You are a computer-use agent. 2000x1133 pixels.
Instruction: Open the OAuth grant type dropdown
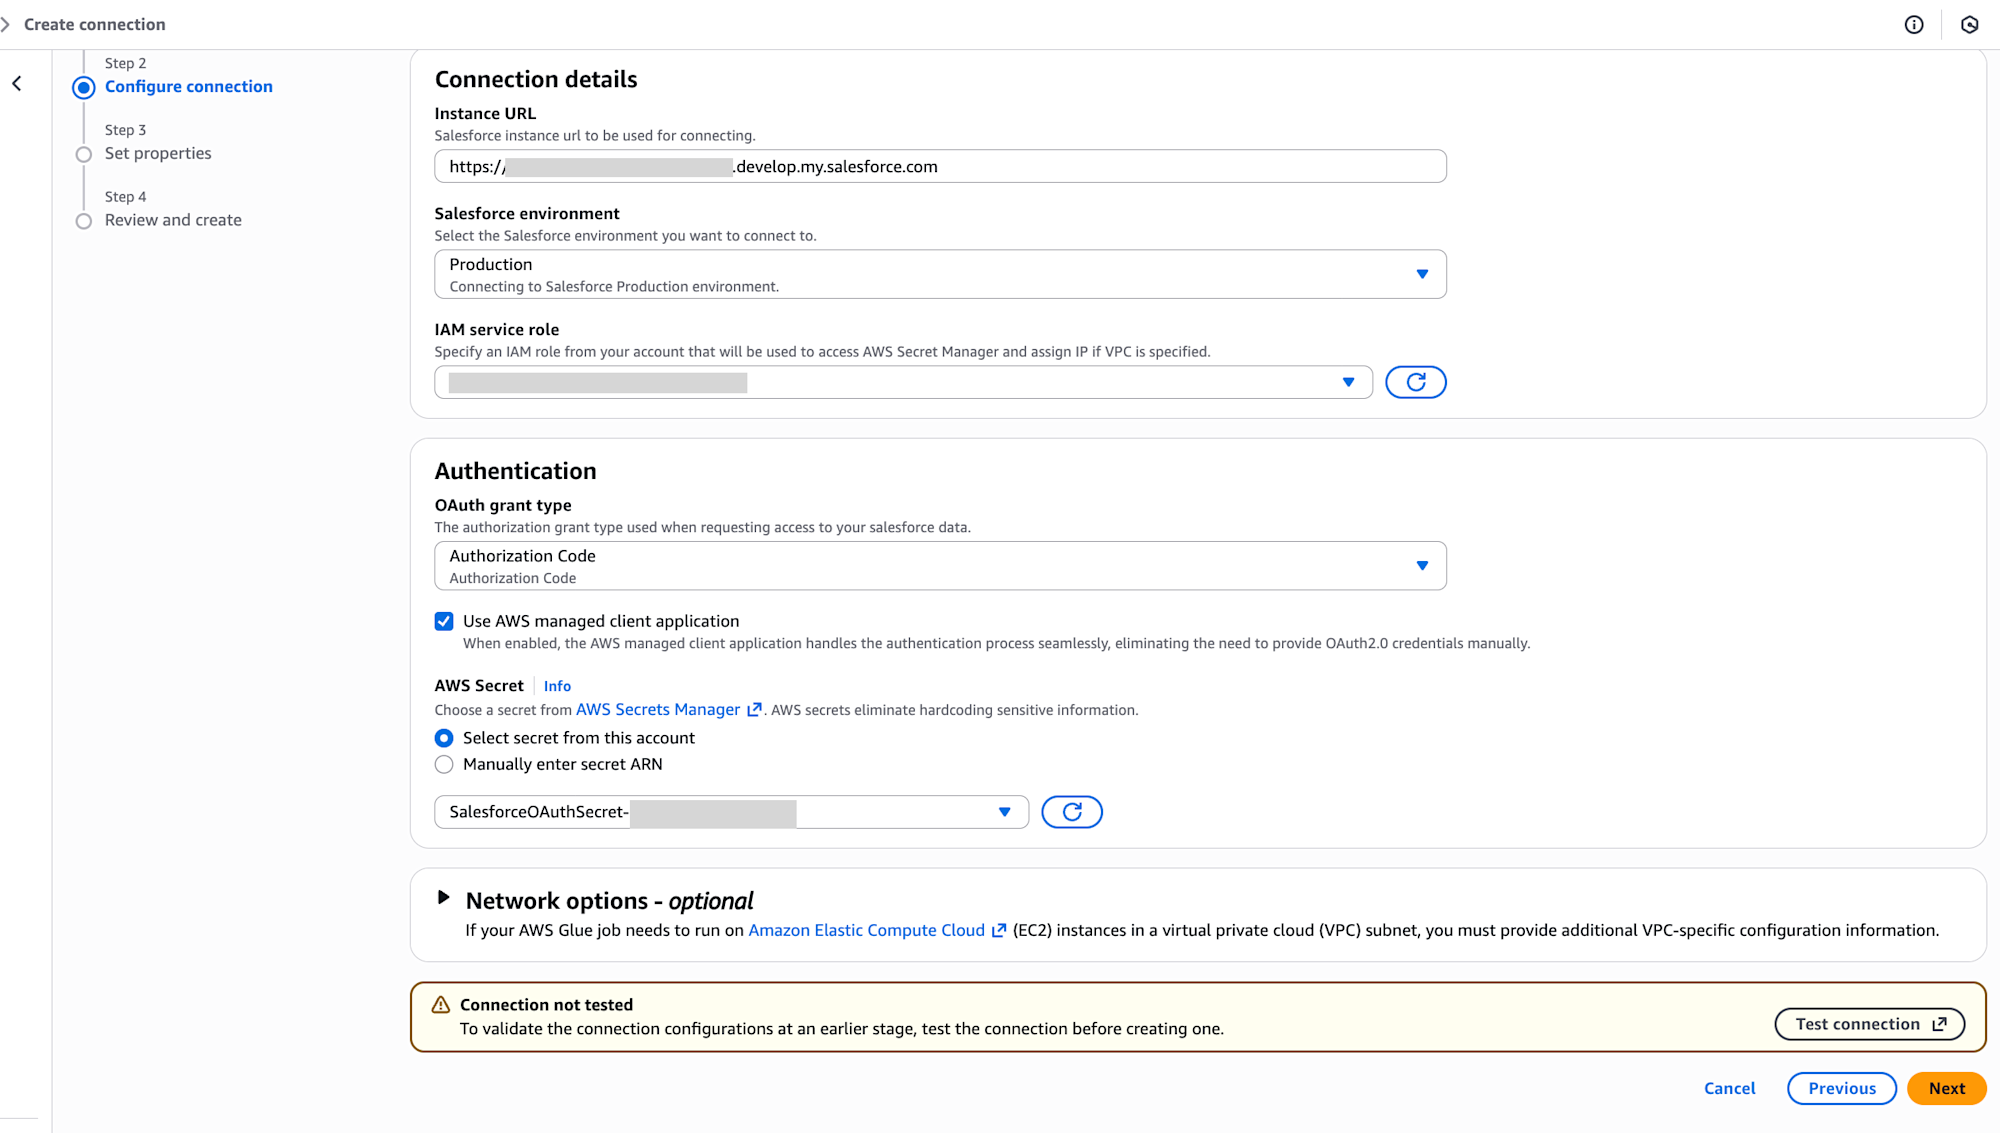click(x=1422, y=565)
